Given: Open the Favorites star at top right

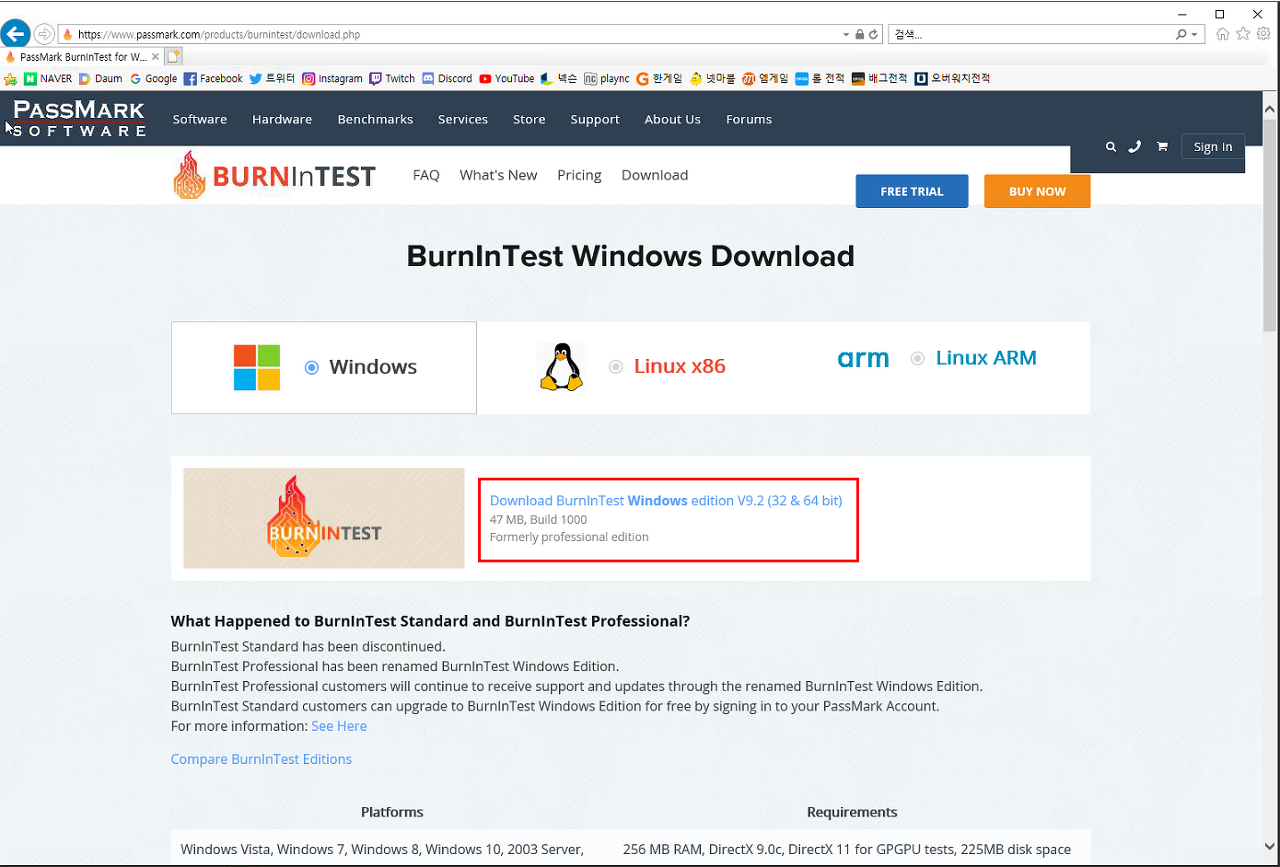Looking at the screenshot, I should point(1243,34).
